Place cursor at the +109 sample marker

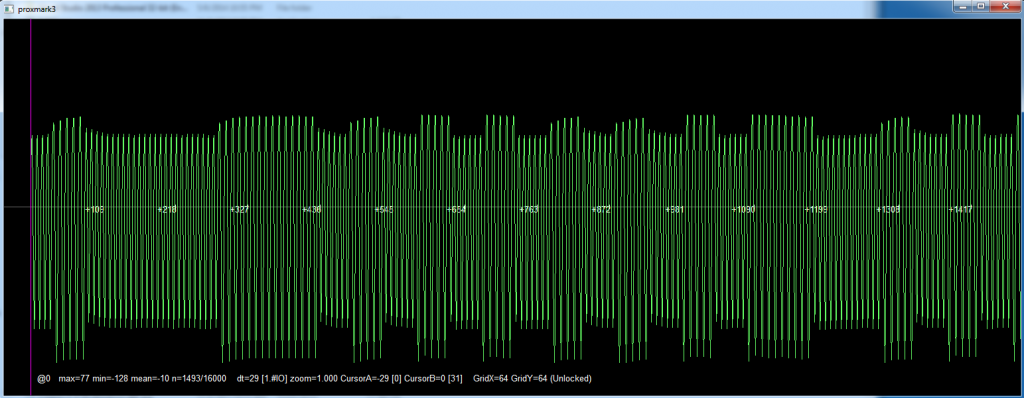(x=95, y=210)
